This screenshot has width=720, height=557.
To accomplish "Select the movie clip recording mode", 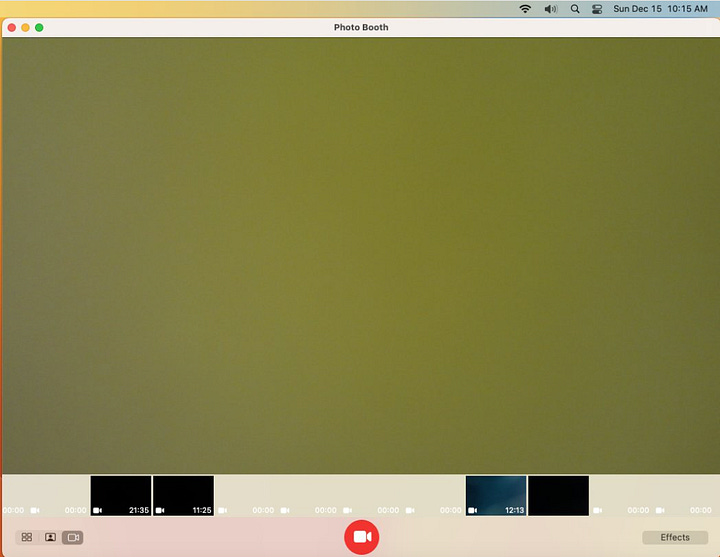I will (73, 537).
